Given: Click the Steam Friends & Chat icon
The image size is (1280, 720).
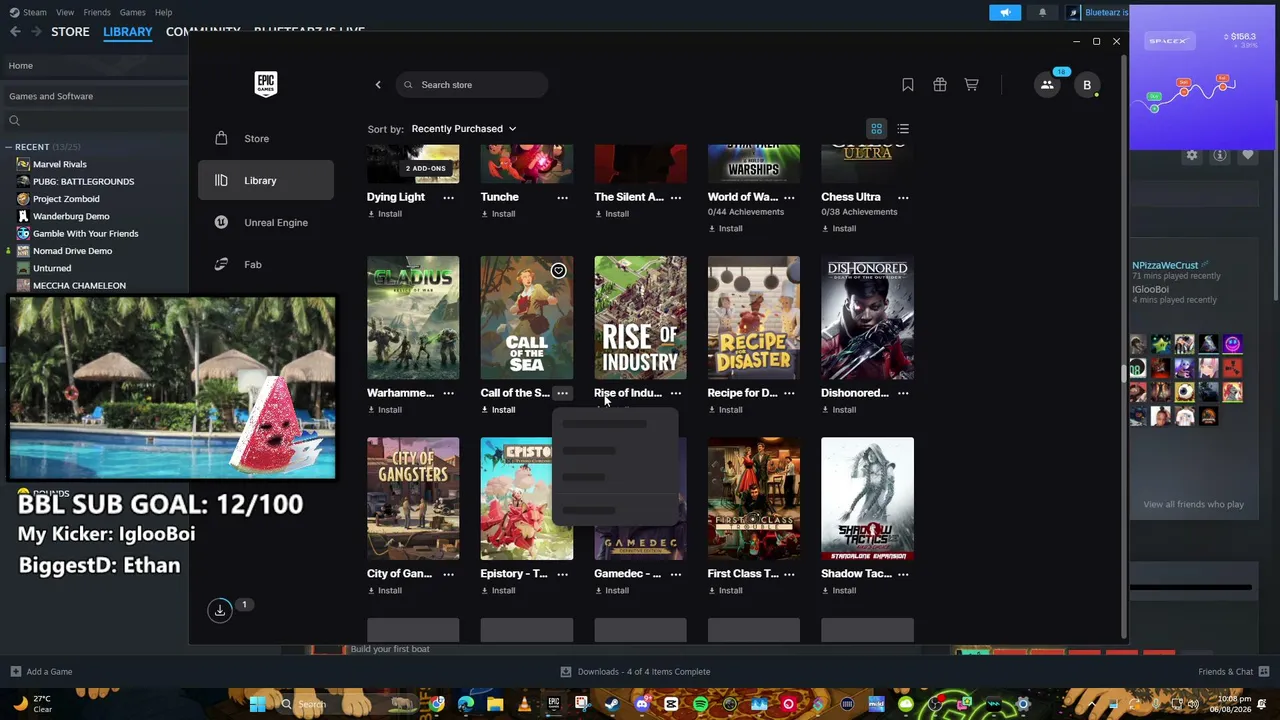Looking at the screenshot, I should [1264, 671].
